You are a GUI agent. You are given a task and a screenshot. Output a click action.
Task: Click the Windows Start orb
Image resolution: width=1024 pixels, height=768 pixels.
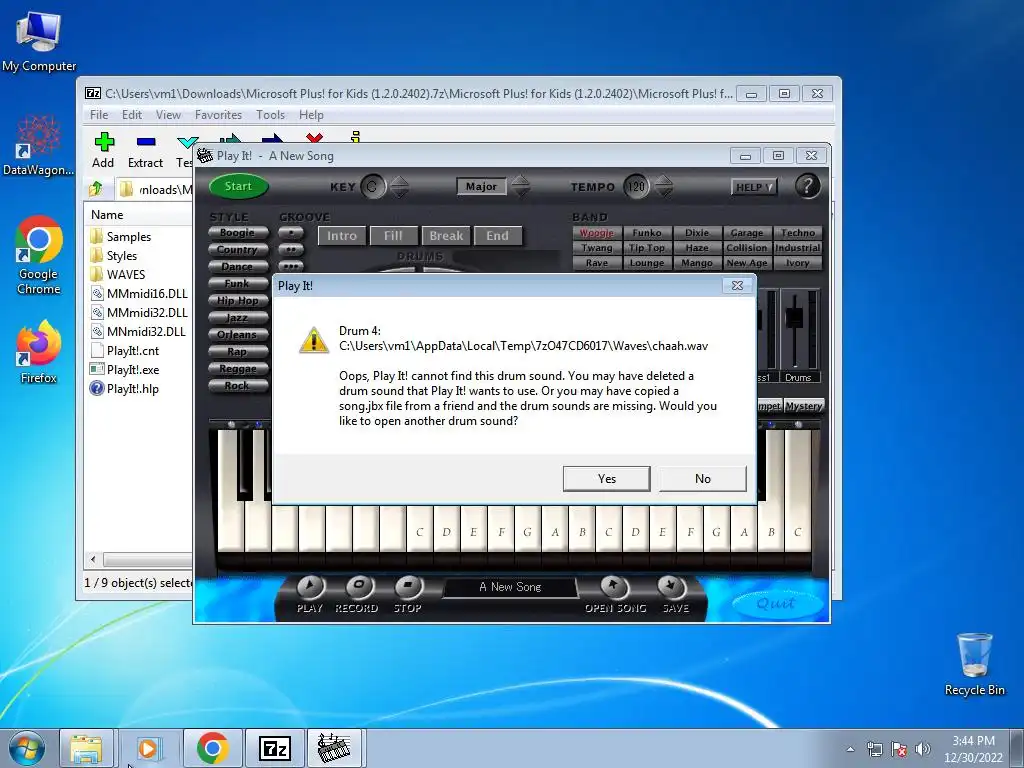[x=27, y=748]
